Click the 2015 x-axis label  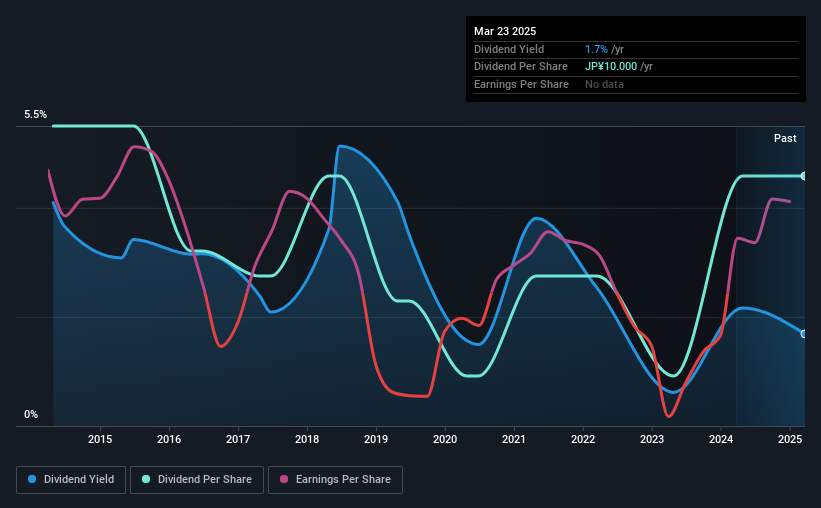point(99,439)
